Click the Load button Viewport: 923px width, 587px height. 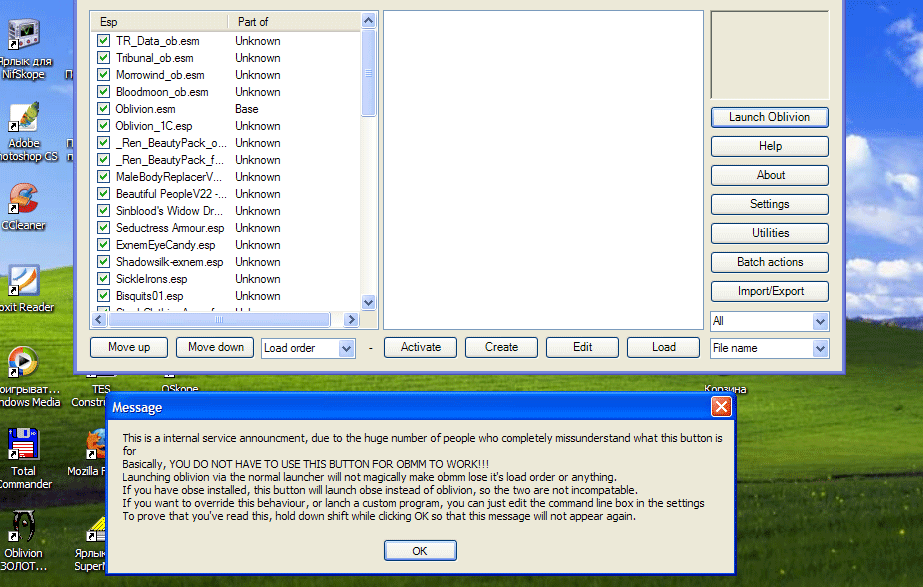pos(663,347)
